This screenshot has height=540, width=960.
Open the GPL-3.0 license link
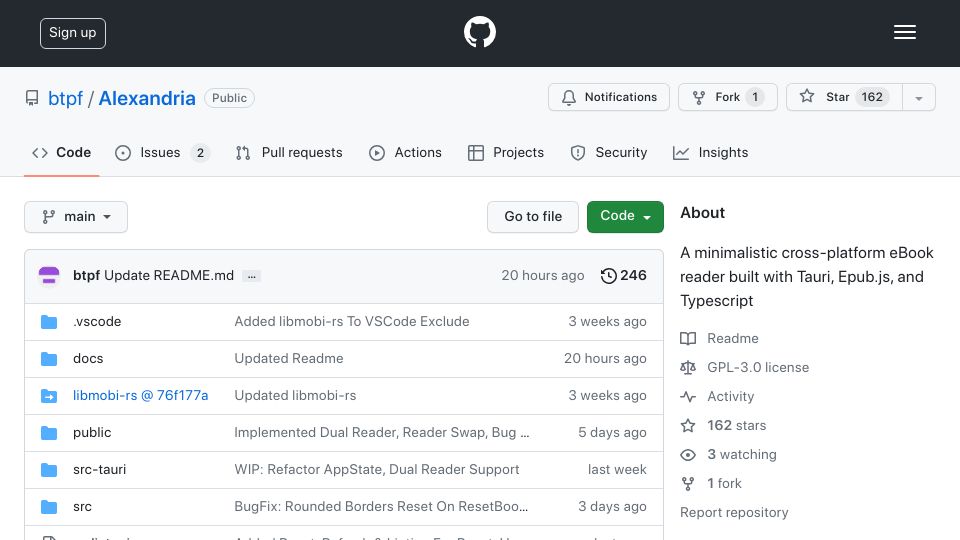758,367
